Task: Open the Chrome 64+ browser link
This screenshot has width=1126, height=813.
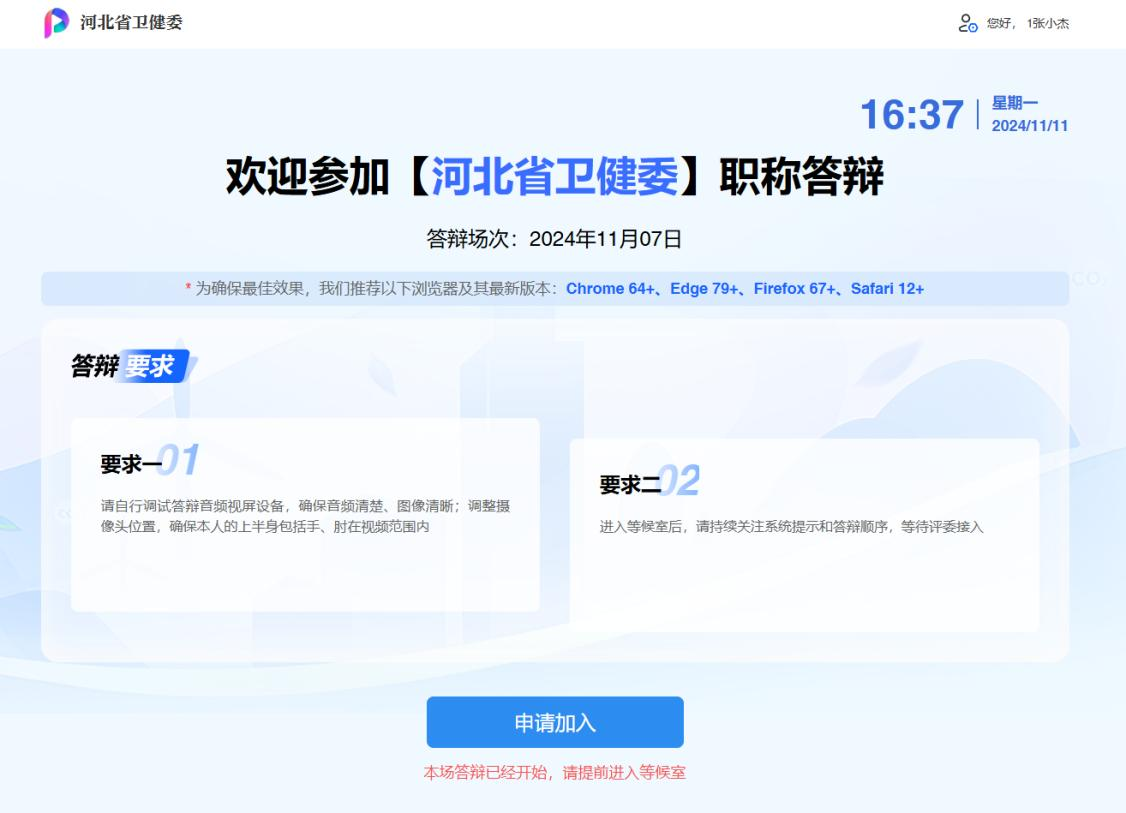Action: click(612, 289)
